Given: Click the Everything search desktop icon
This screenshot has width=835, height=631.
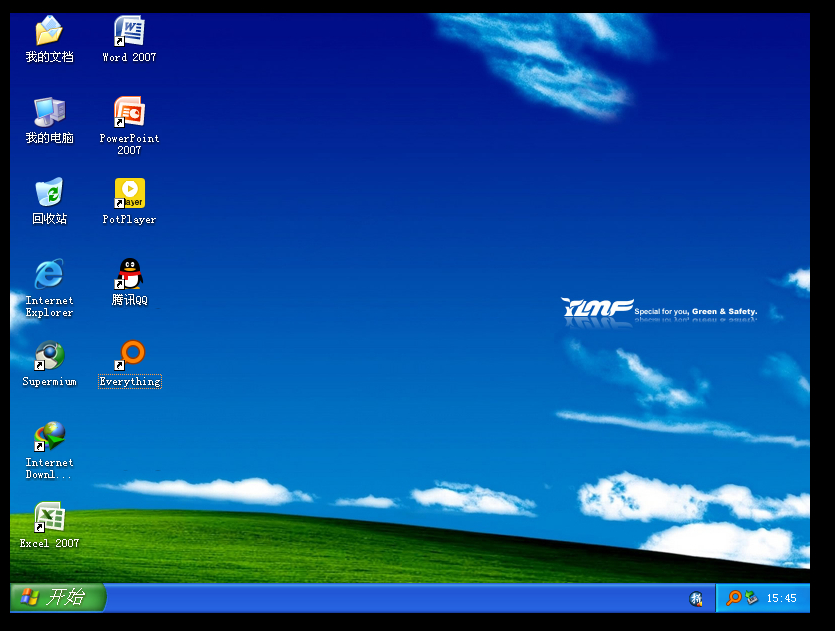Looking at the screenshot, I should coord(130,355).
